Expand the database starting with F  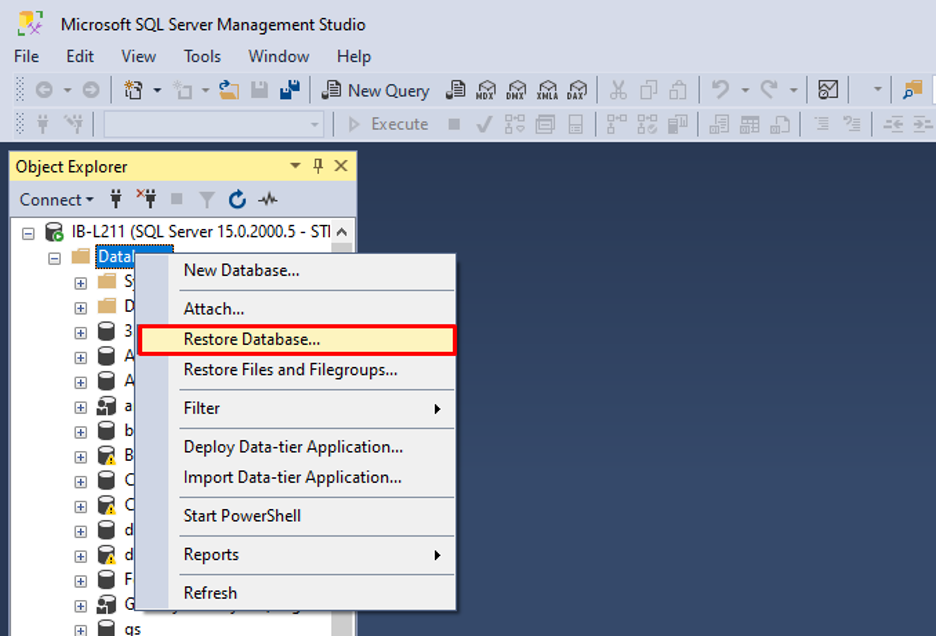click(81, 580)
